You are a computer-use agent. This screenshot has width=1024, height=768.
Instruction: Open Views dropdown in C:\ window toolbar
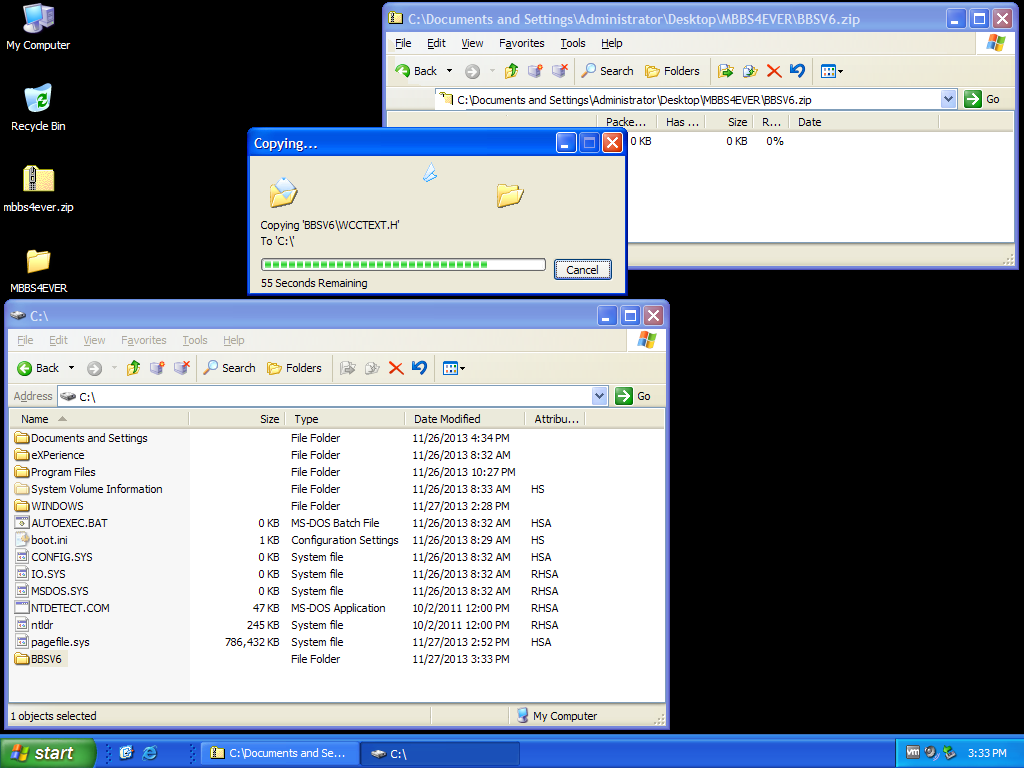(454, 368)
